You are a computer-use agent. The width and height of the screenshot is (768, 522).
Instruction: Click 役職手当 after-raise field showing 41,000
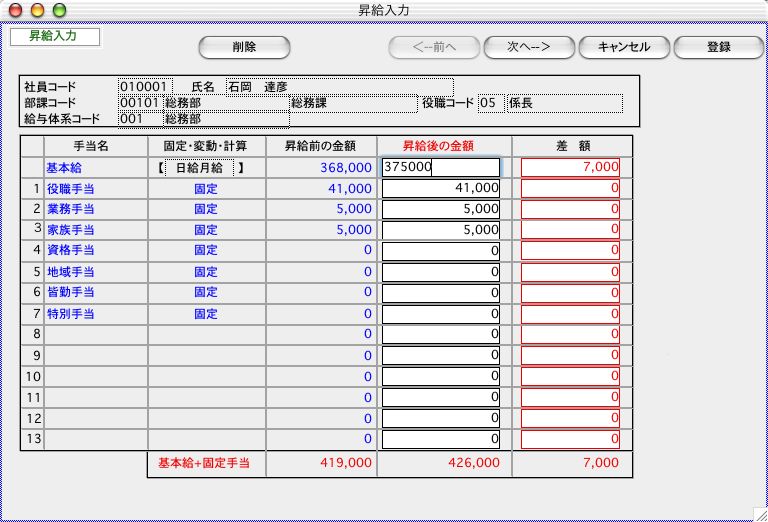coord(440,188)
